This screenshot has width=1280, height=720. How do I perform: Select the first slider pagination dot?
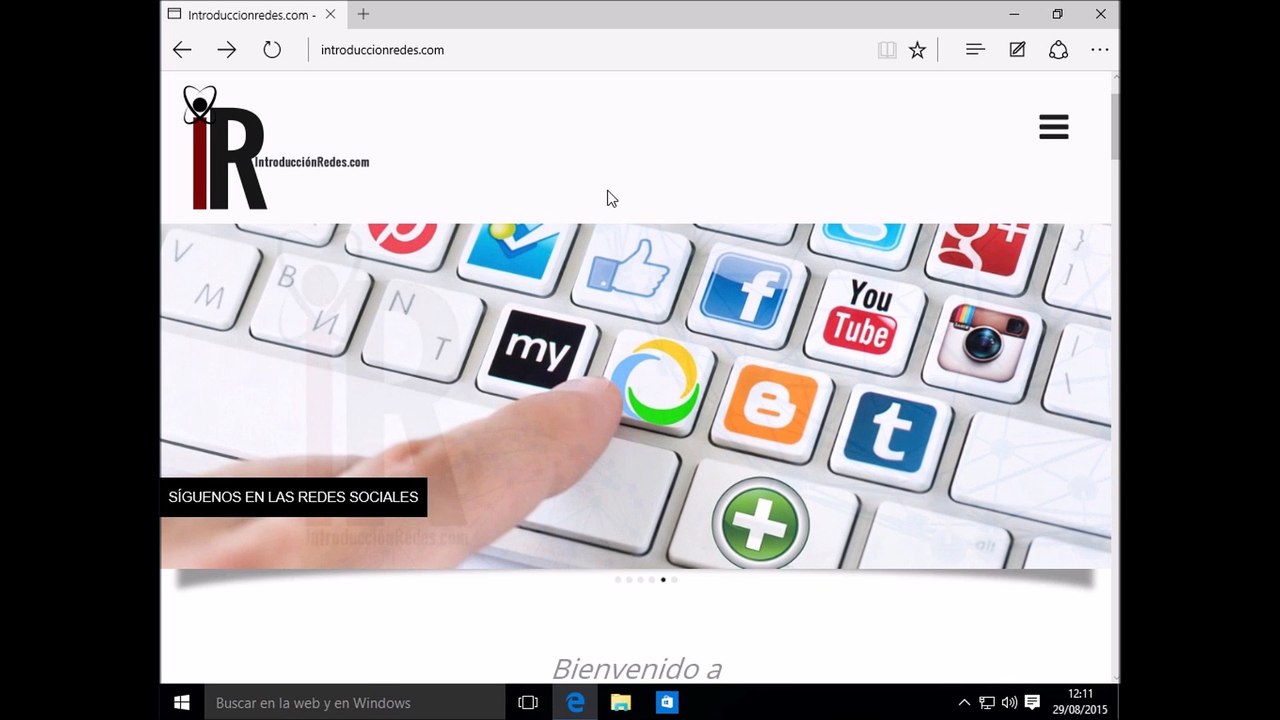pyautogui.click(x=618, y=580)
